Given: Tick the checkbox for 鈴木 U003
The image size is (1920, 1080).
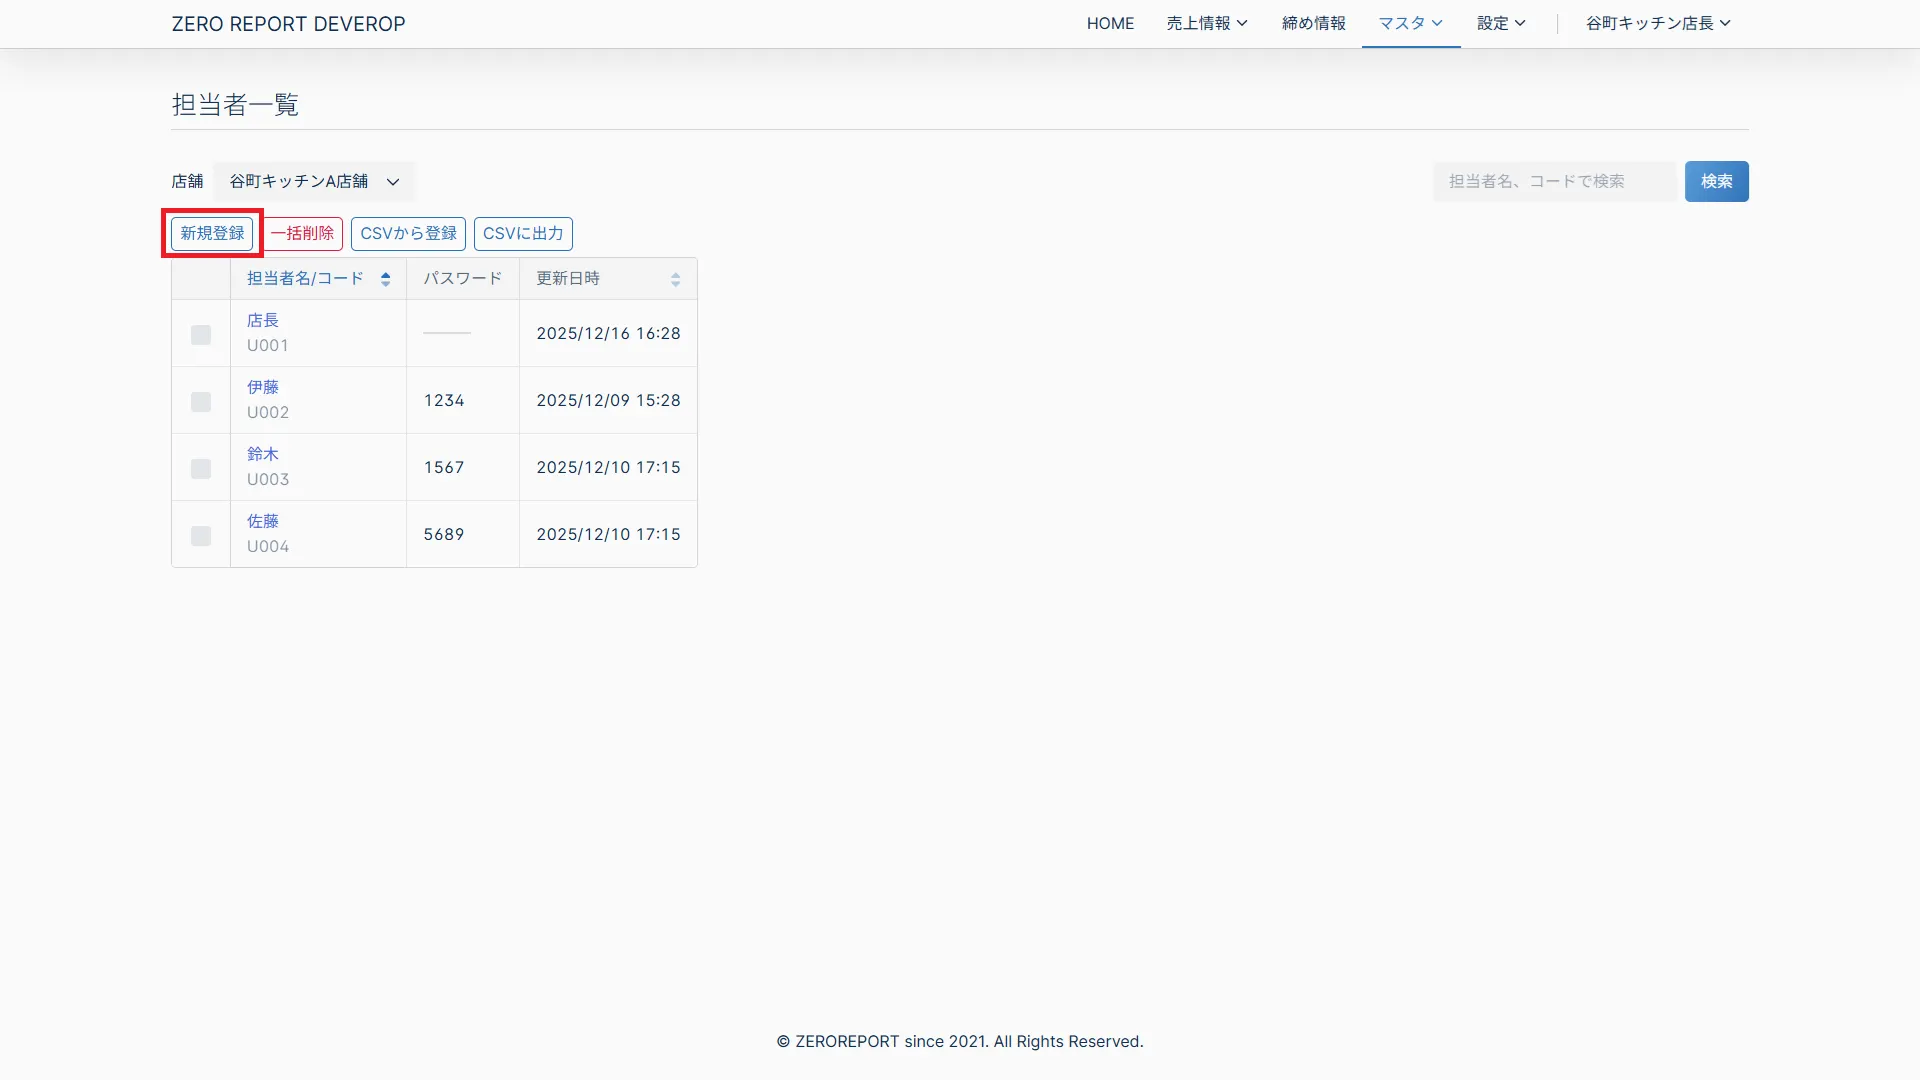Looking at the screenshot, I should pyautogui.click(x=201, y=468).
